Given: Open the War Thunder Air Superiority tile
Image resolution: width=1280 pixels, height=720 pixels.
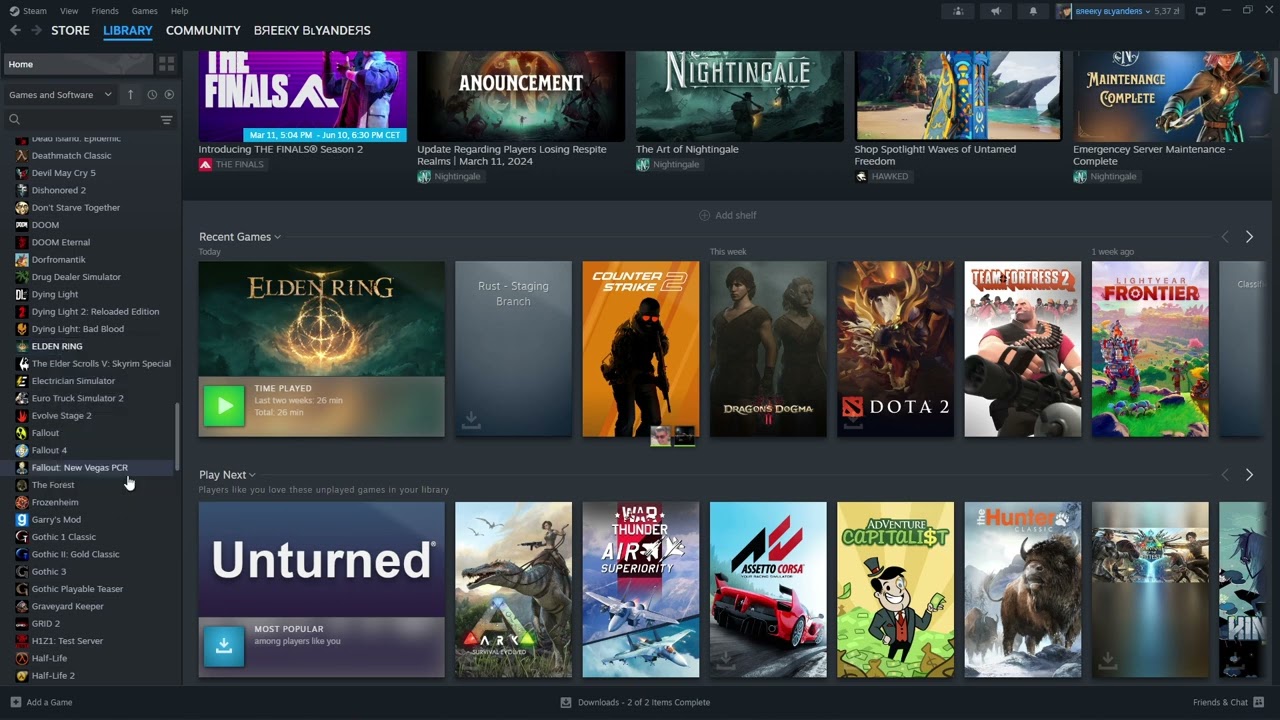Looking at the screenshot, I should click(641, 590).
